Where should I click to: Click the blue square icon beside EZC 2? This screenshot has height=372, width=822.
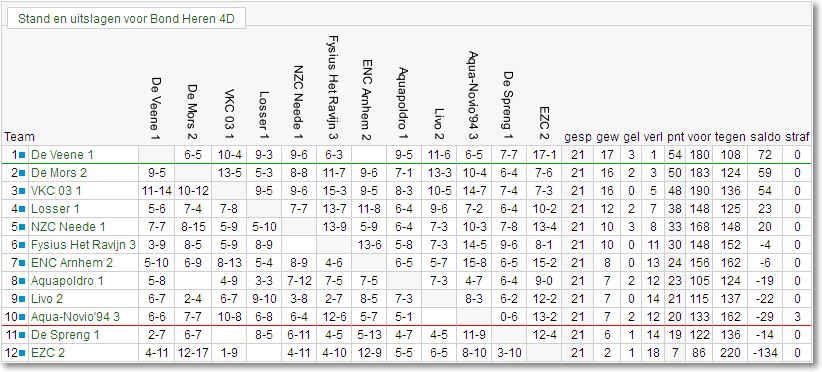click(22, 353)
